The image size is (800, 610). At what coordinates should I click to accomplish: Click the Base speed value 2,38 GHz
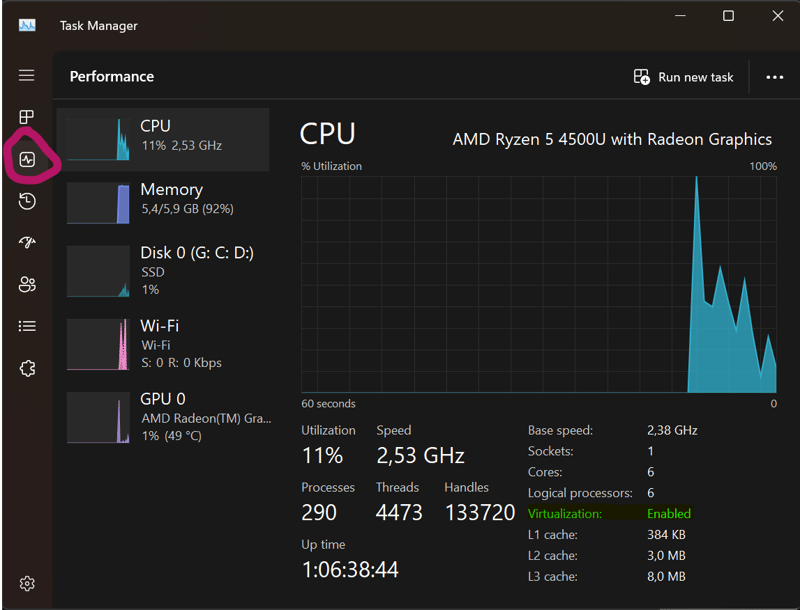point(672,430)
